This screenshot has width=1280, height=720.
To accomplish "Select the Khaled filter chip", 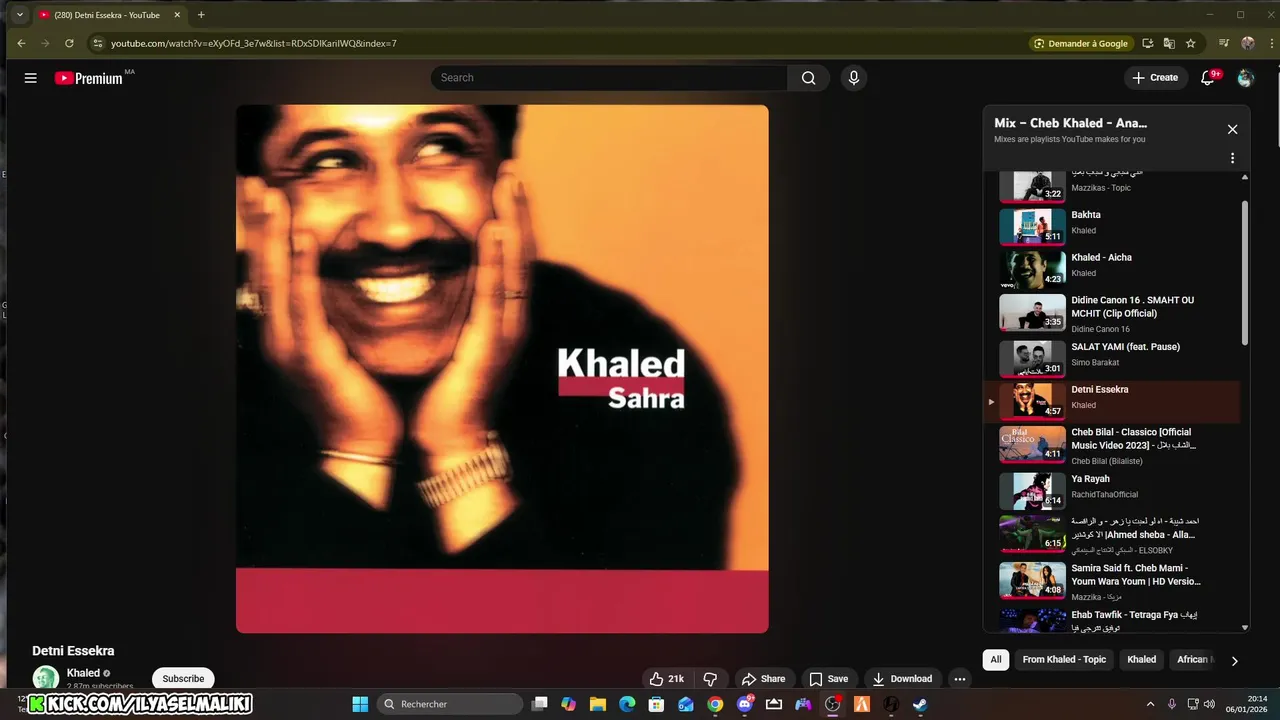I will click(x=1141, y=660).
